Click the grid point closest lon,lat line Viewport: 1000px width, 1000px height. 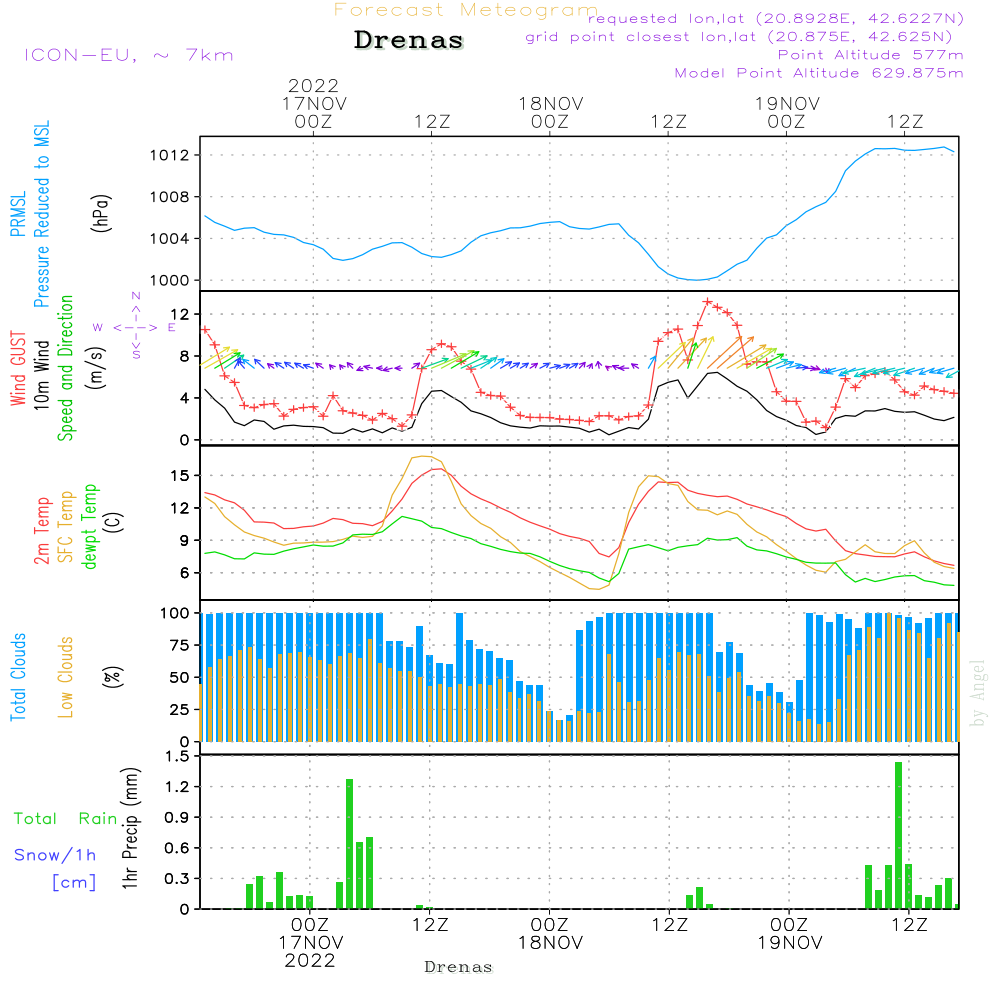coord(739,37)
